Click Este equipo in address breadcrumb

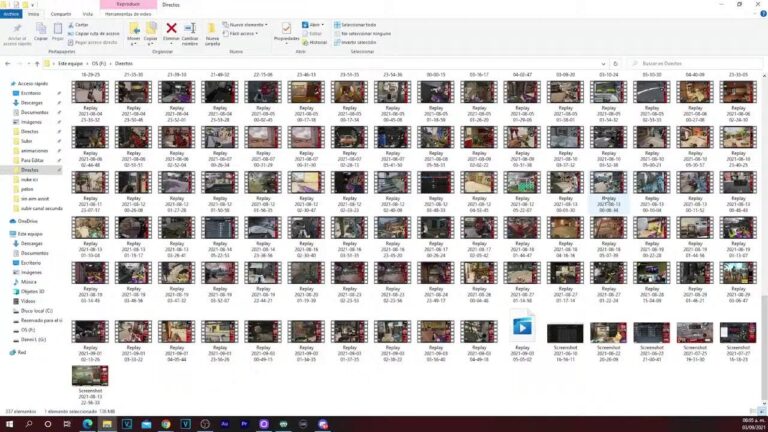(71, 64)
